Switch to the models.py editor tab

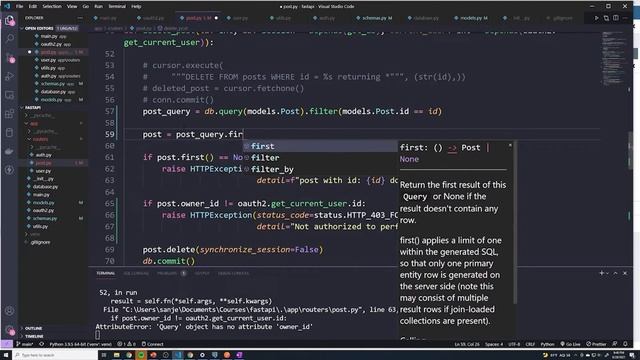473,18
